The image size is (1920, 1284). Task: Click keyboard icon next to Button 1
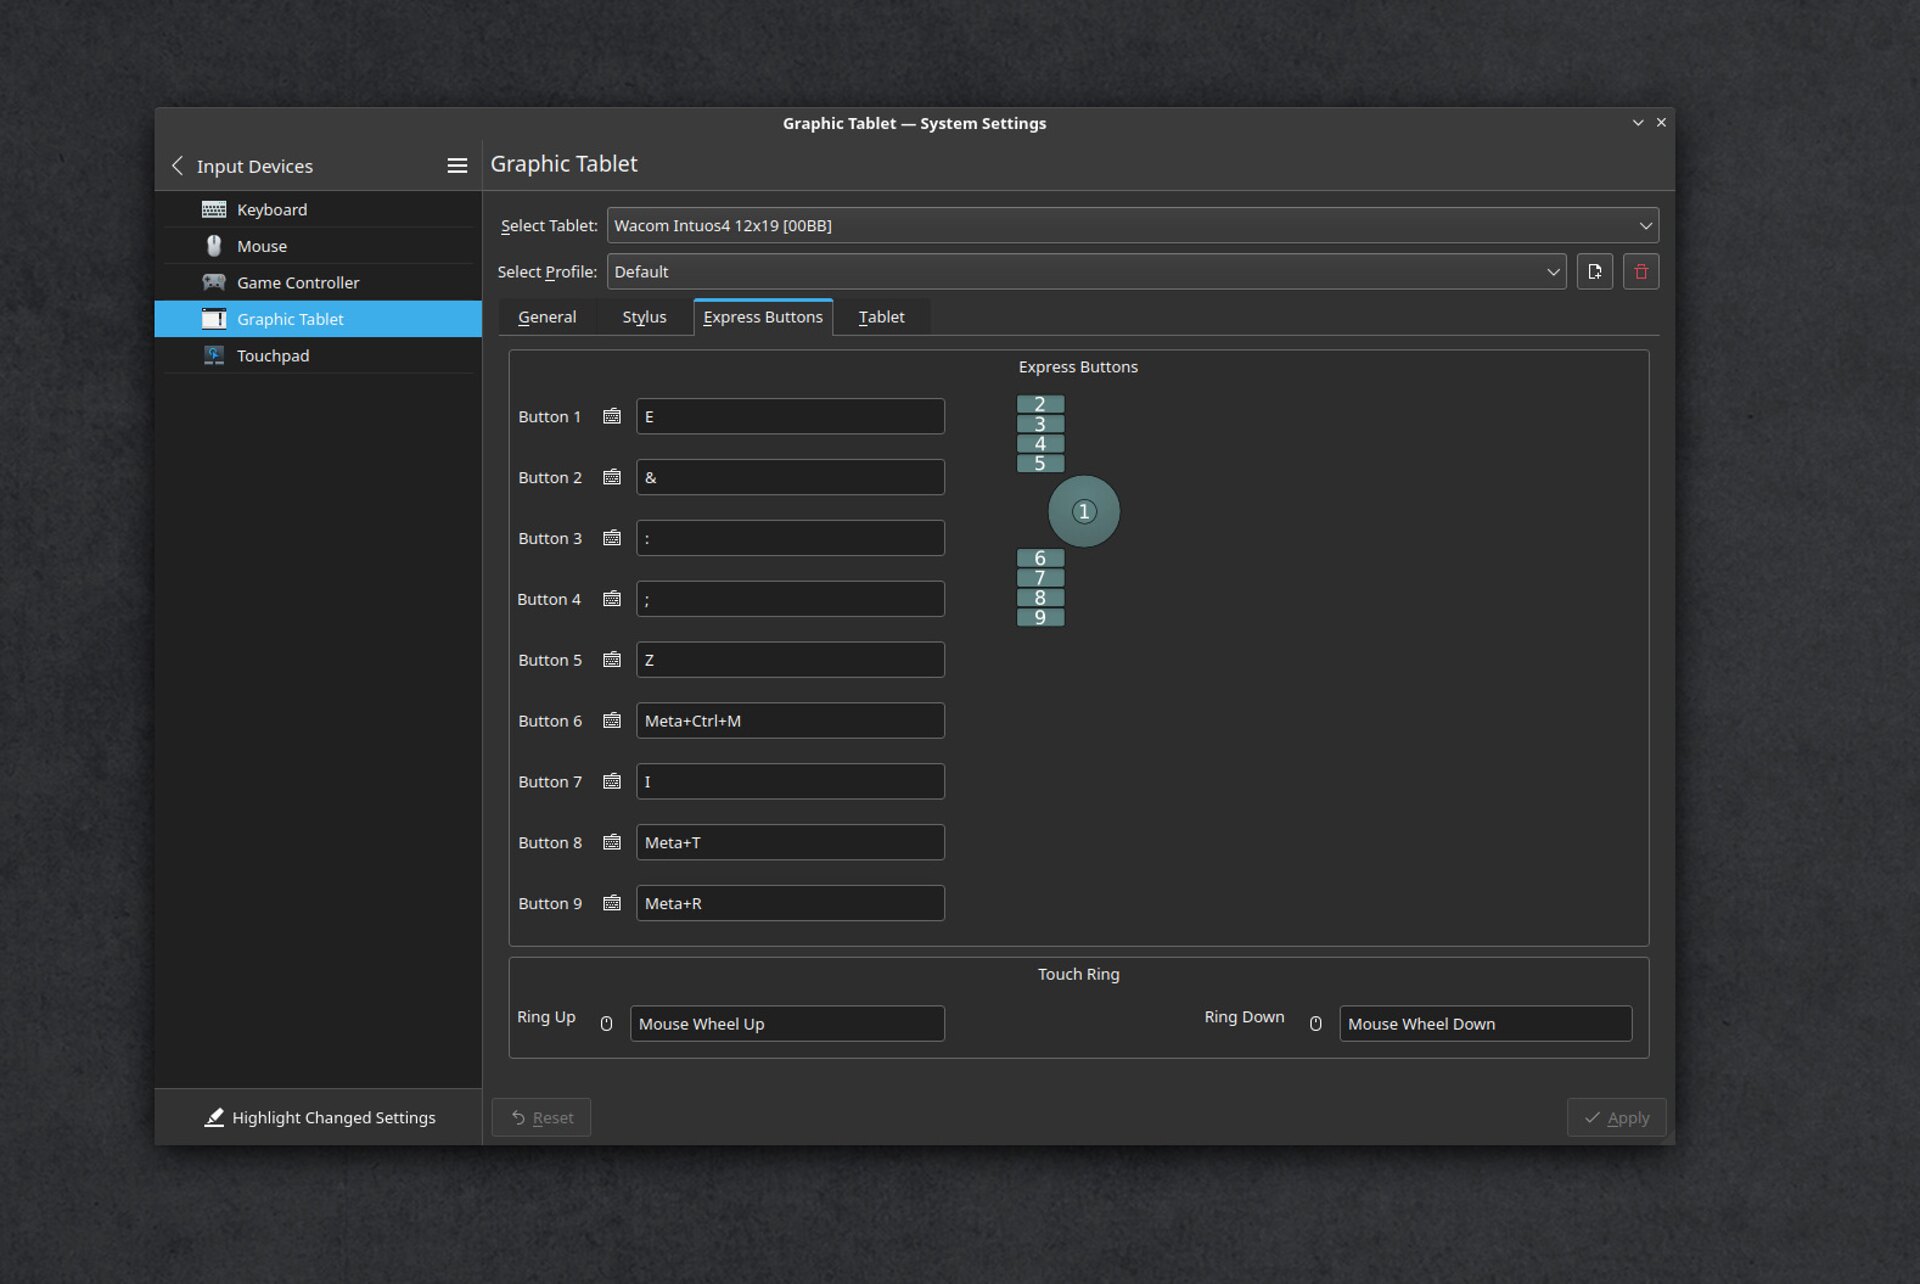coord(612,416)
